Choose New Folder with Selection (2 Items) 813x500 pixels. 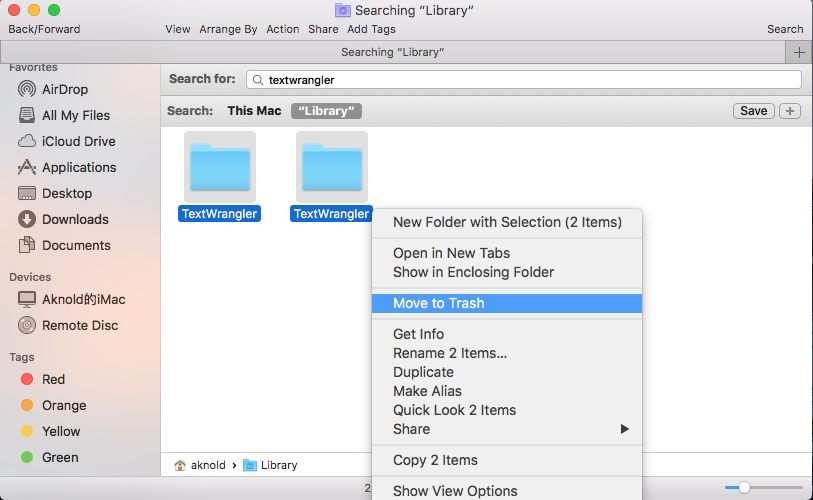coord(507,223)
